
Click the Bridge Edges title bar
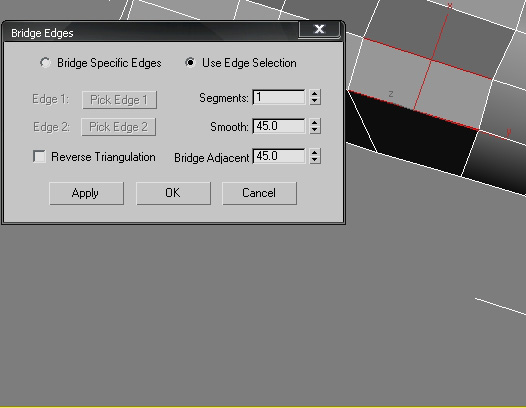[x=151, y=33]
